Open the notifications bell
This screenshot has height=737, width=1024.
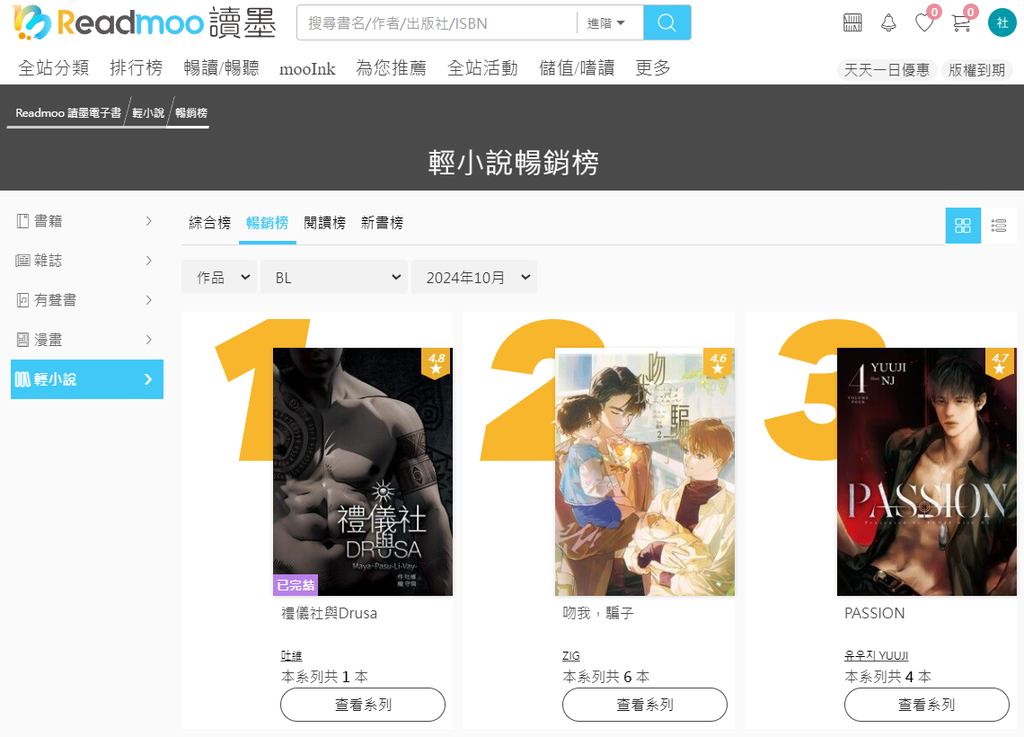(888, 23)
